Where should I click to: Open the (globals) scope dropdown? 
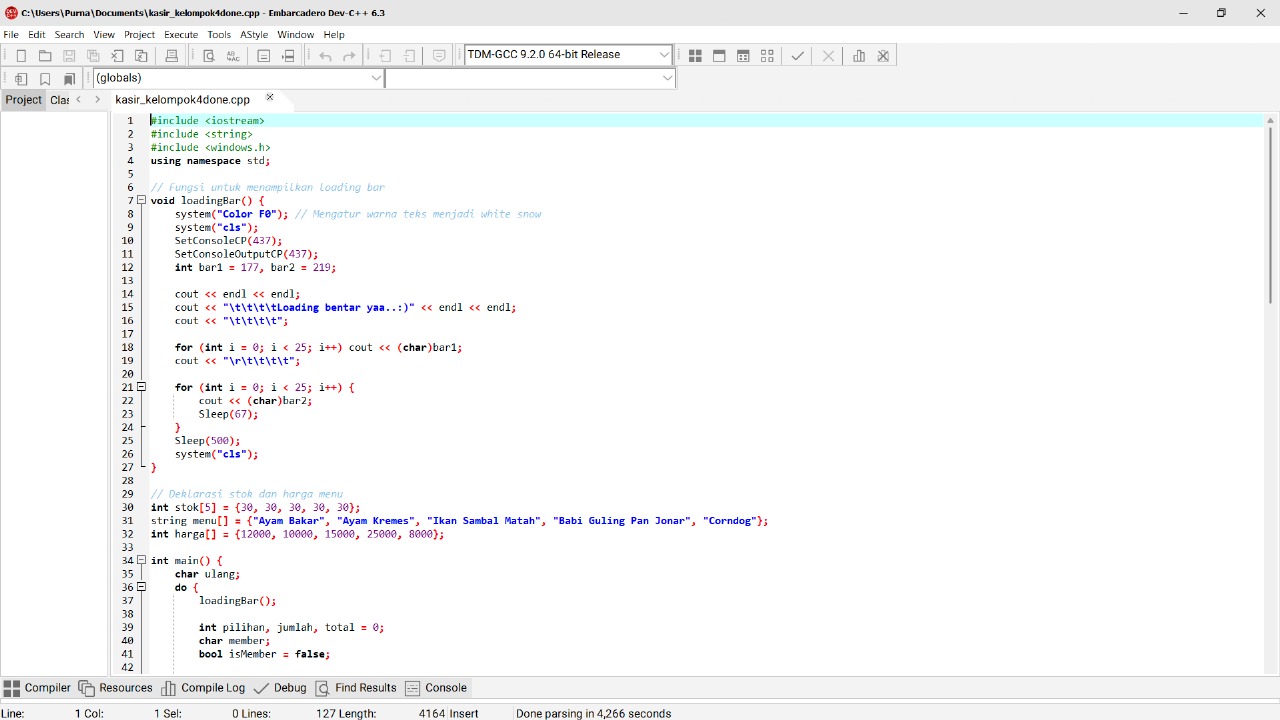pyautogui.click(x=376, y=78)
